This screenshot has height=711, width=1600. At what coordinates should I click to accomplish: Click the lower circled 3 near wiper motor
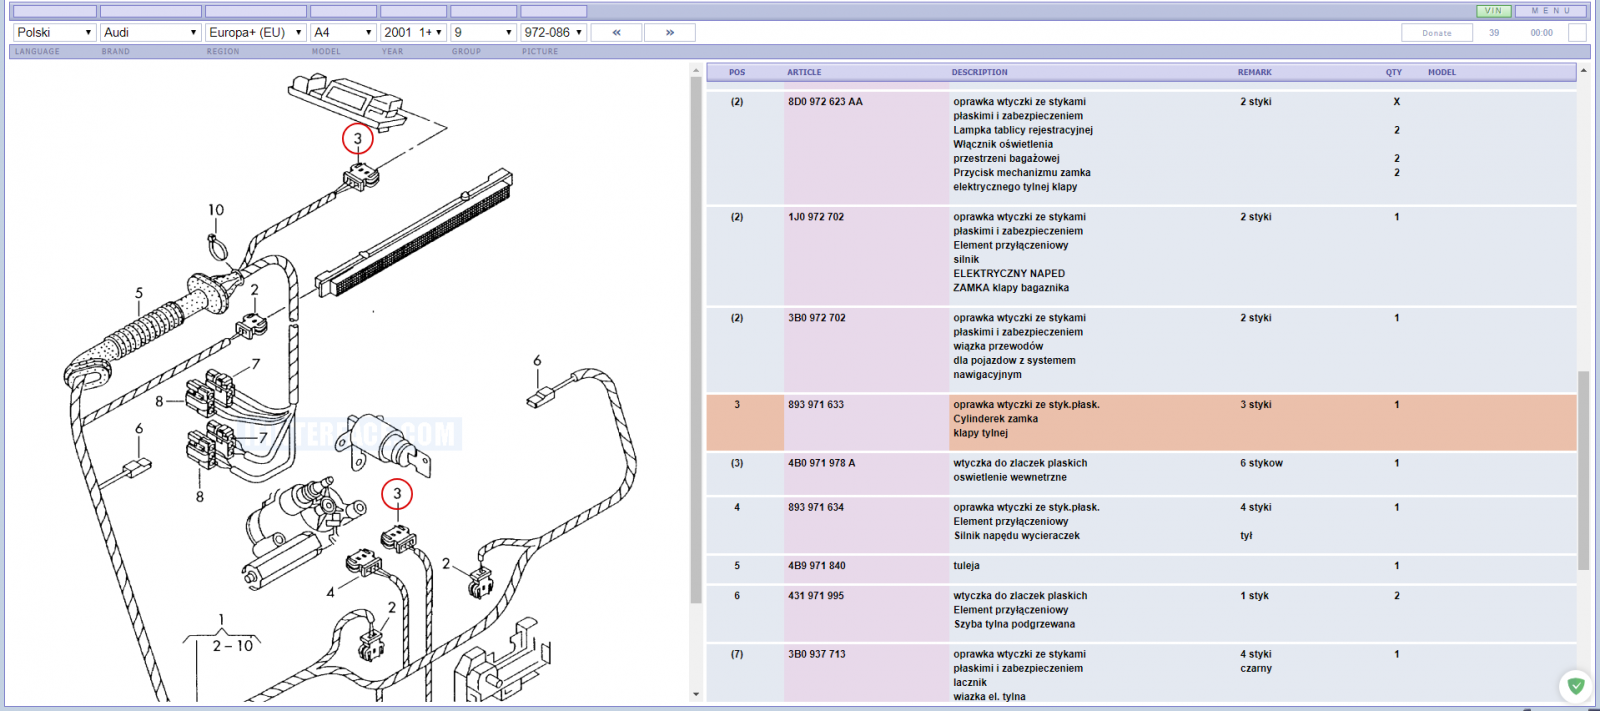(x=397, y=493)
